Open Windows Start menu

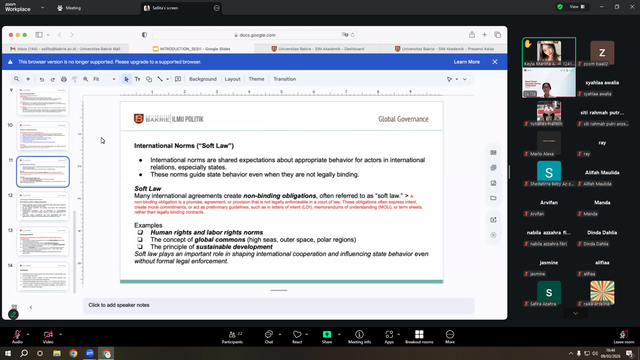pyautogui.click(x=8, y=353)
